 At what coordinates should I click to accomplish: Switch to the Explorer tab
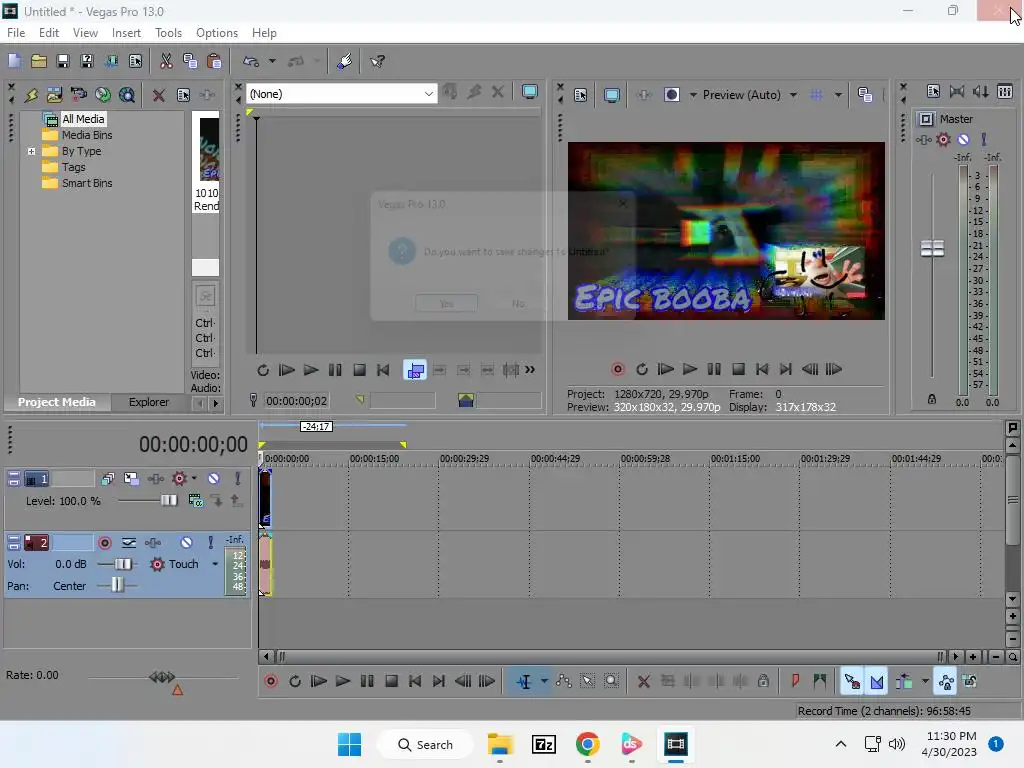[x=149, y=402]
